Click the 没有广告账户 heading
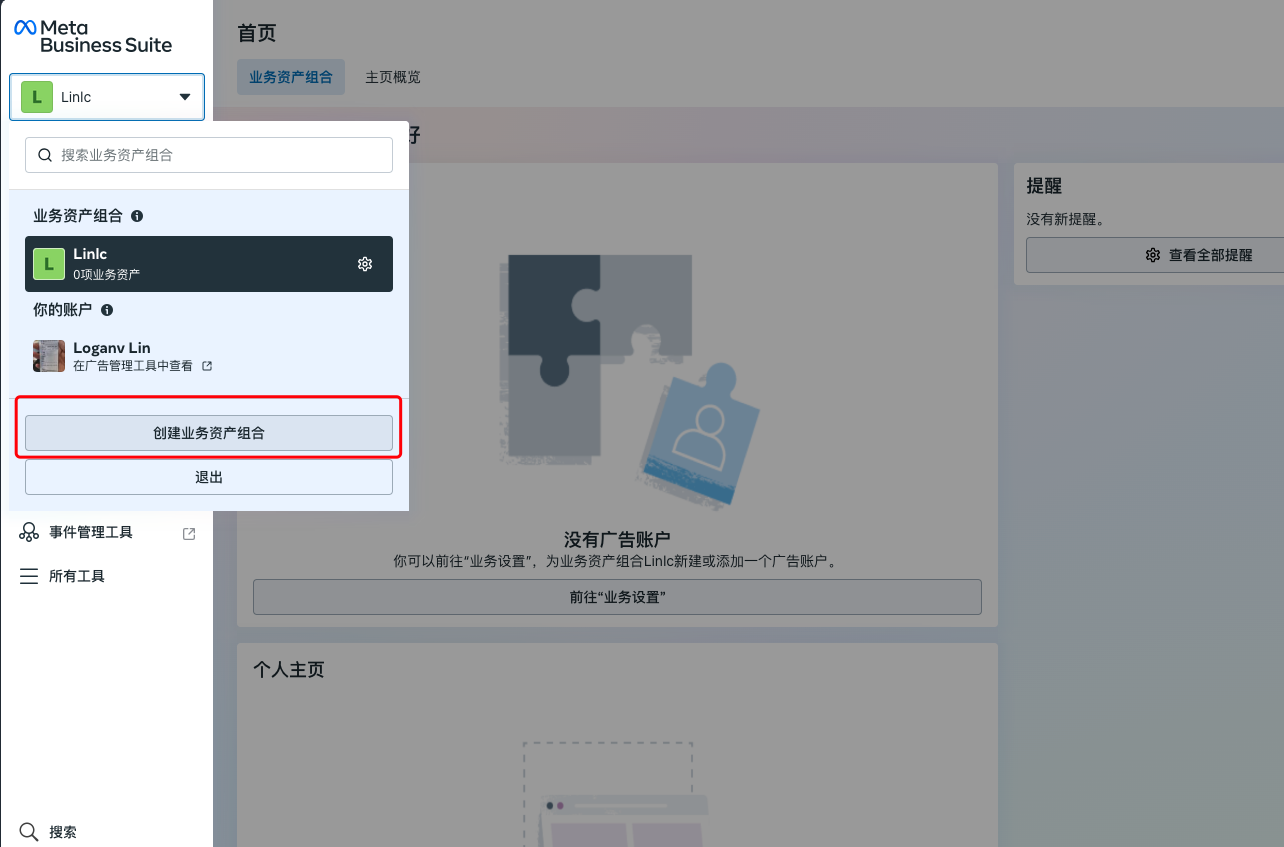1284x847 pixels. pyautogui.click(x=617, y=540)
